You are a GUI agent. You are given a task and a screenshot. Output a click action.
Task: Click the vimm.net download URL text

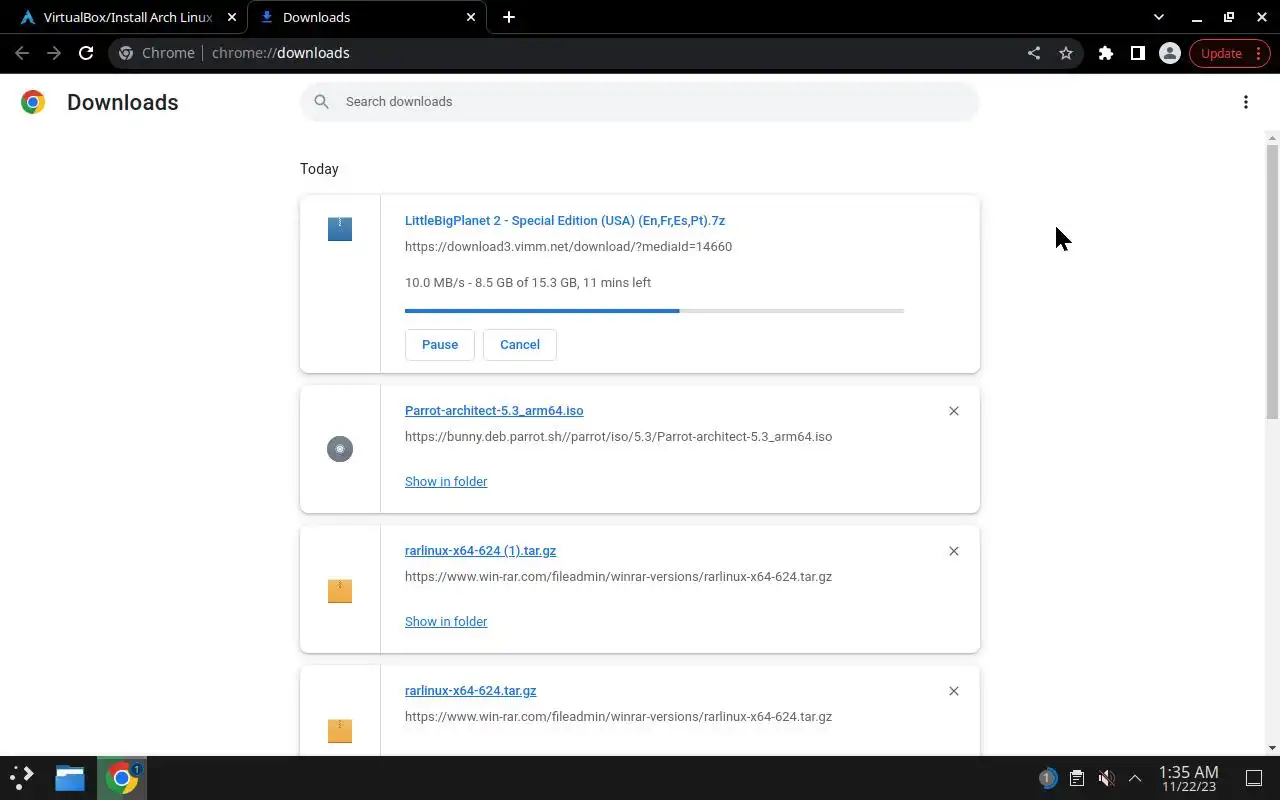pos(568,247)
